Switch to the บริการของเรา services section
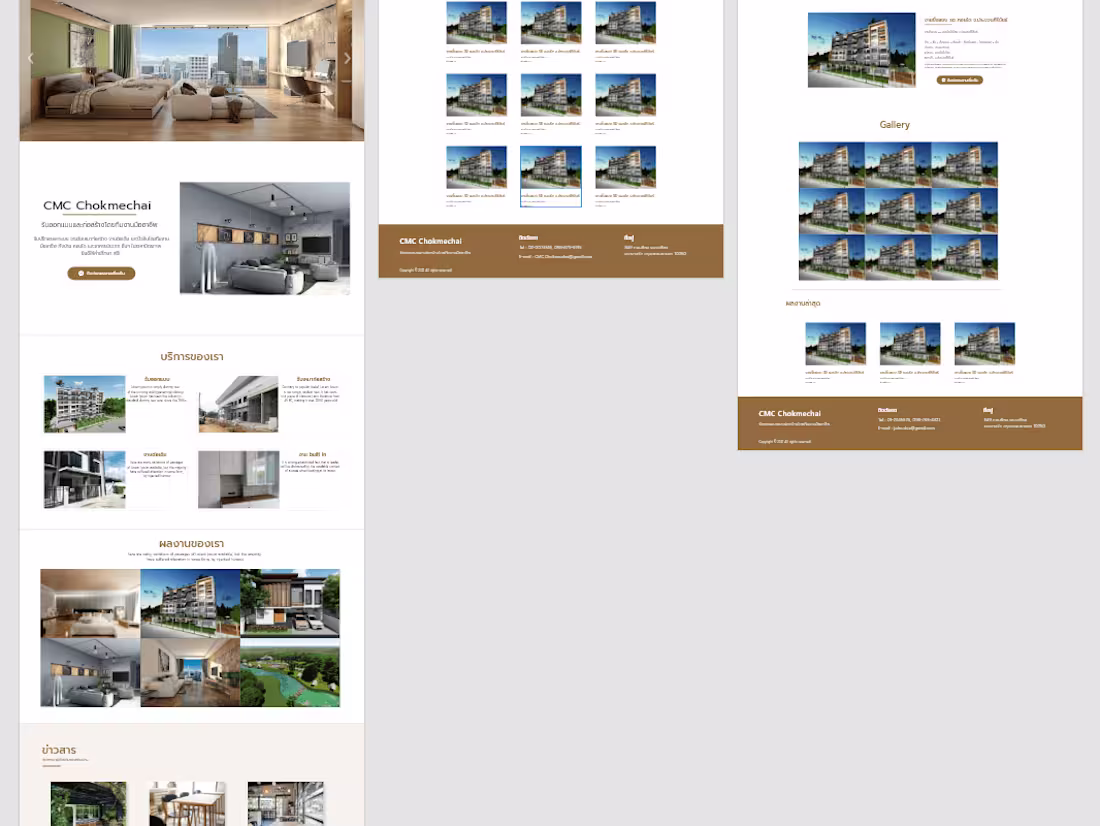 tap(191, 356)
